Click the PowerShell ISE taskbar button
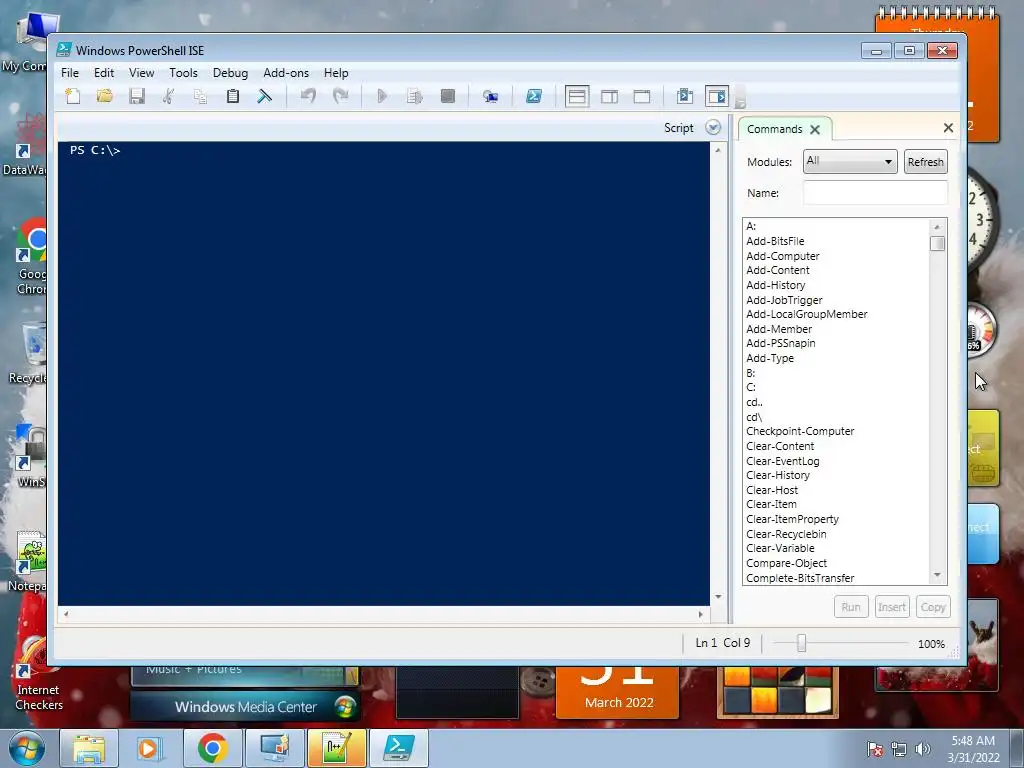1024x768 pixels. (x=398, y=748)
